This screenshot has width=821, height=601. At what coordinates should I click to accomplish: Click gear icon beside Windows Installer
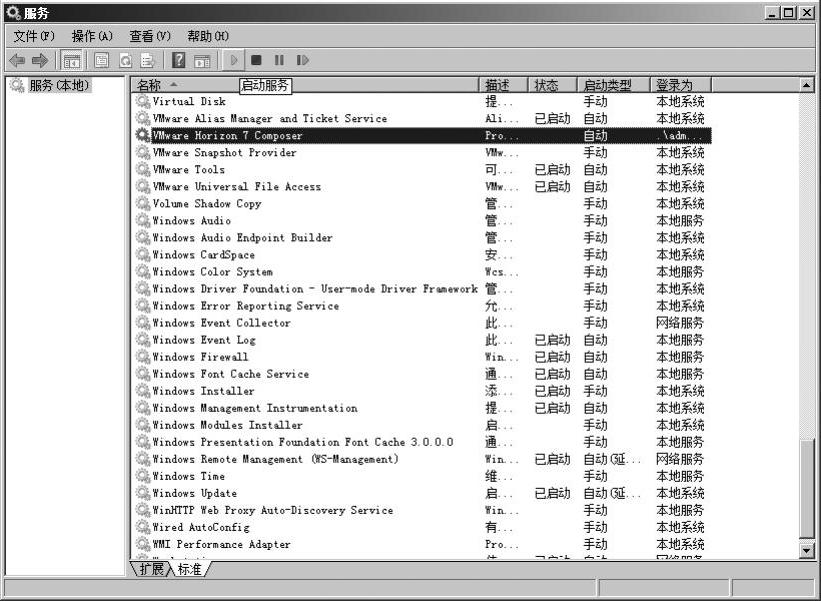(142, 391)
